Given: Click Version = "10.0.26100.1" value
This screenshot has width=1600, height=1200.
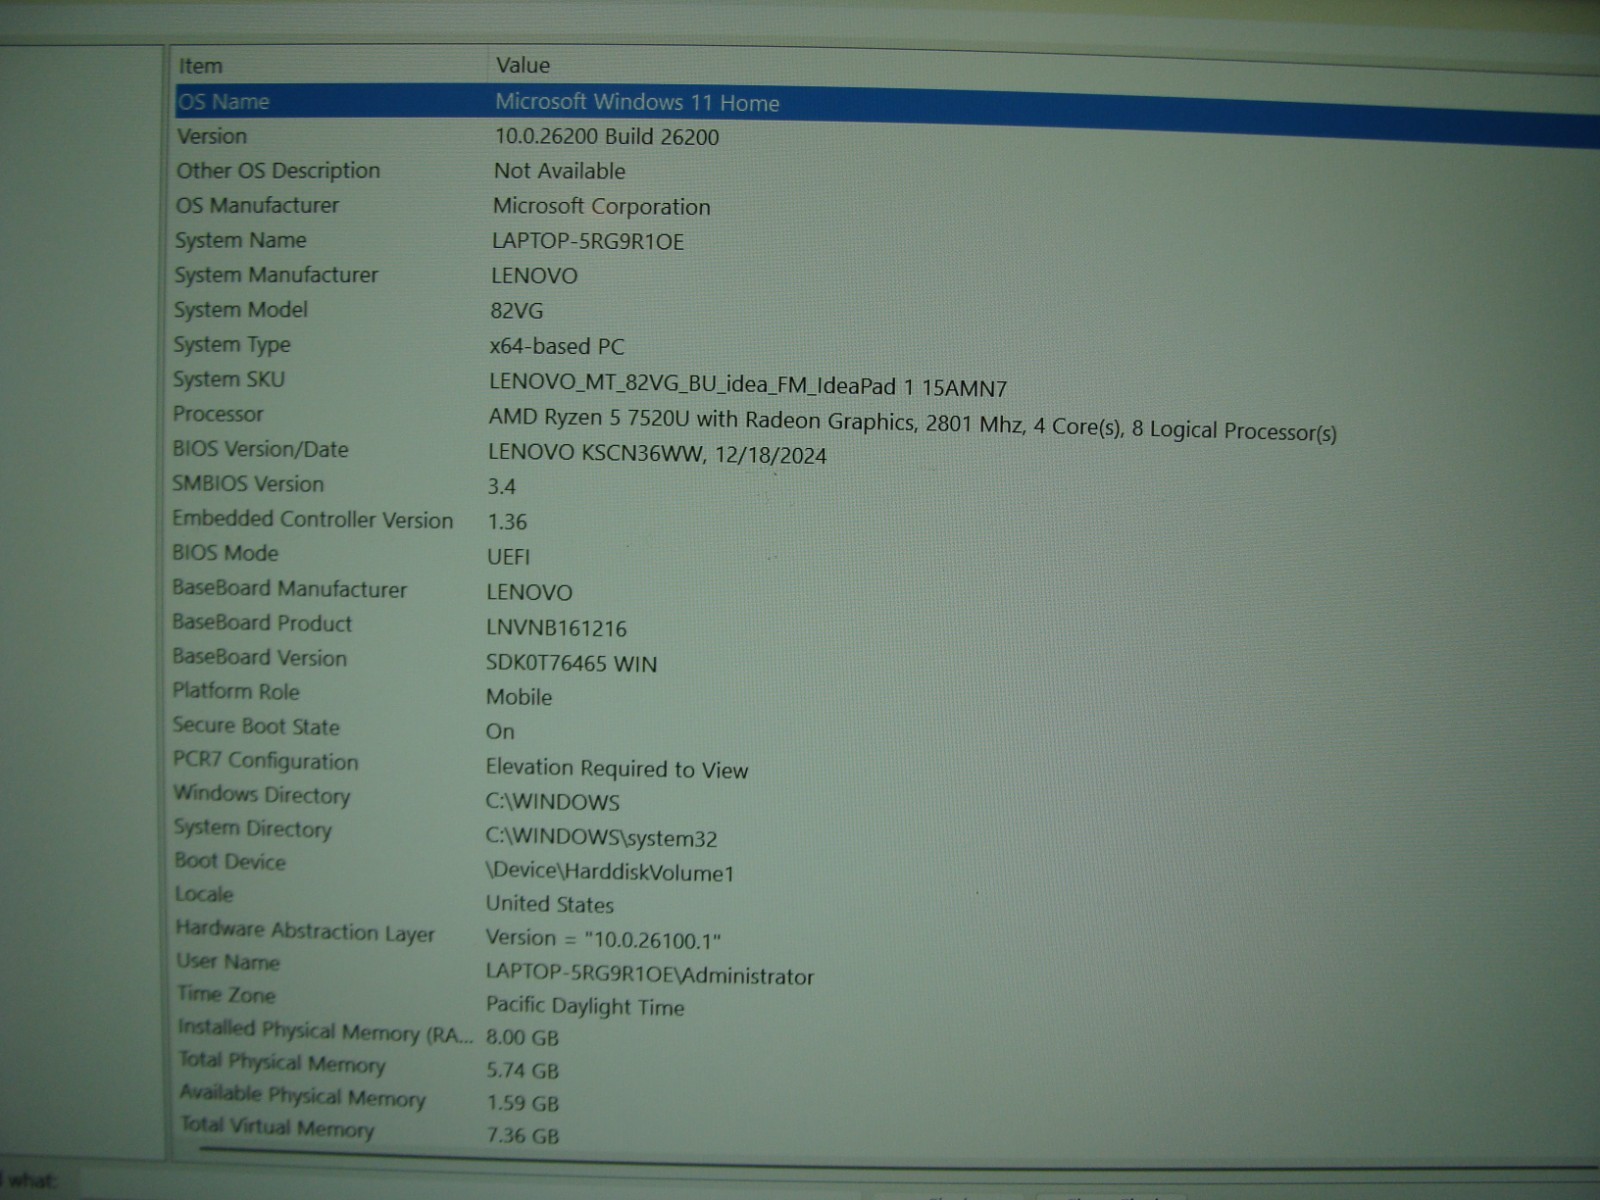Looking at the screenshot, I should (x=603, y=939).
